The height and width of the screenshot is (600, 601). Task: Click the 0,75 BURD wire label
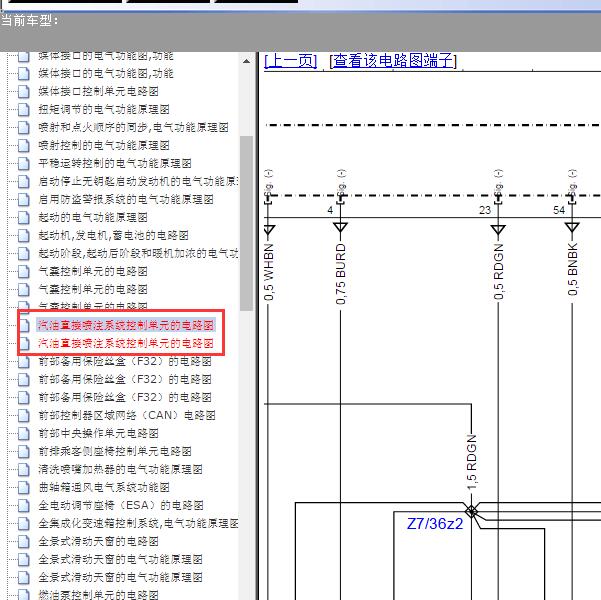point(340,274)
